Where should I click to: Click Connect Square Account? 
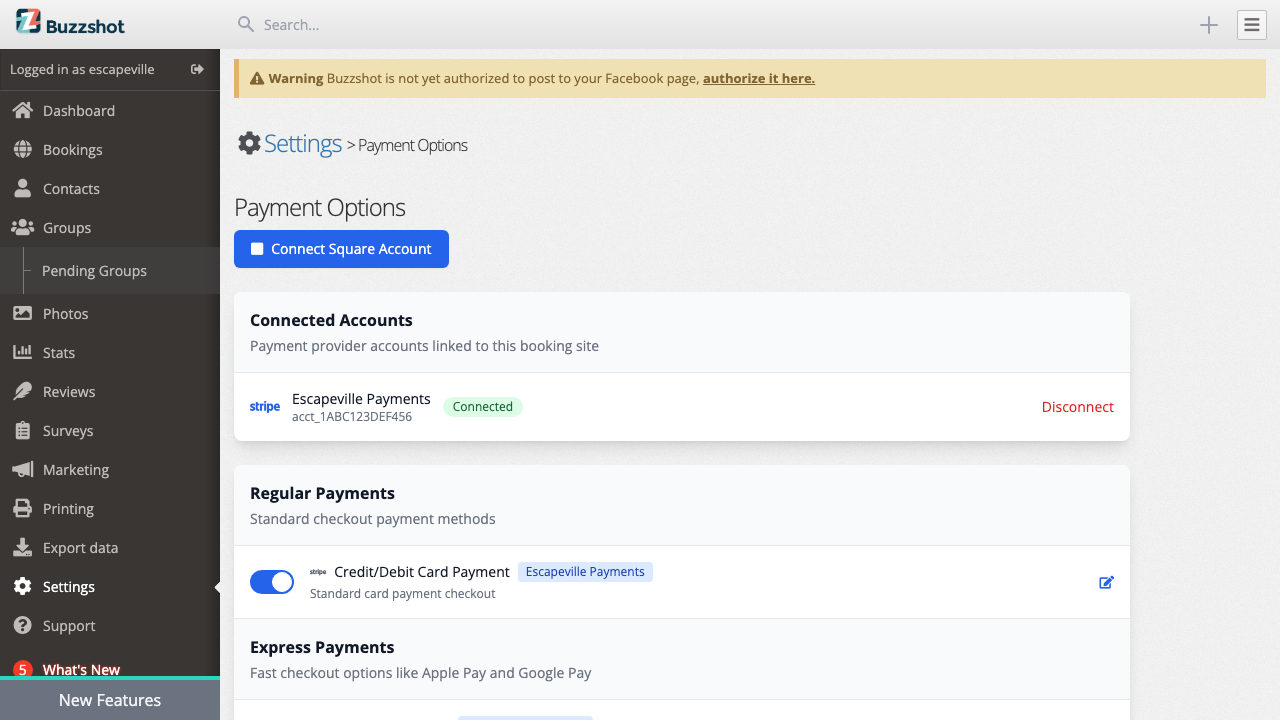(x=341, y=249)
